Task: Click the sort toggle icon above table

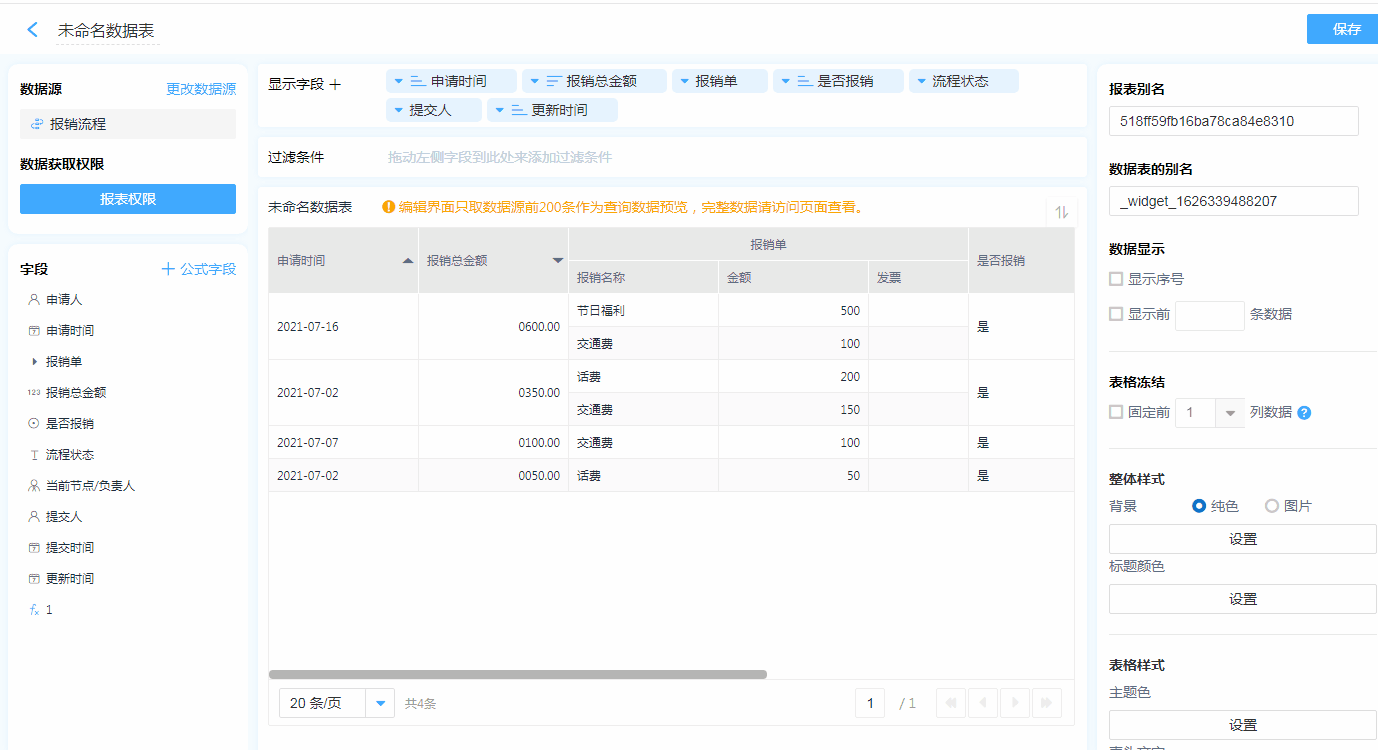Action: click(x=1061, y=212)
